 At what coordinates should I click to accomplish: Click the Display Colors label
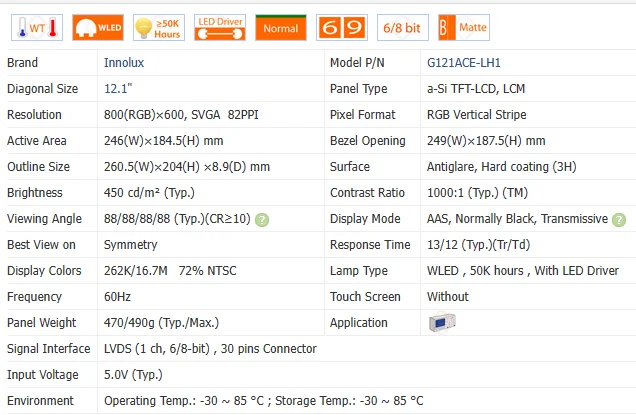pyautogui.click(x=44, y=271)
